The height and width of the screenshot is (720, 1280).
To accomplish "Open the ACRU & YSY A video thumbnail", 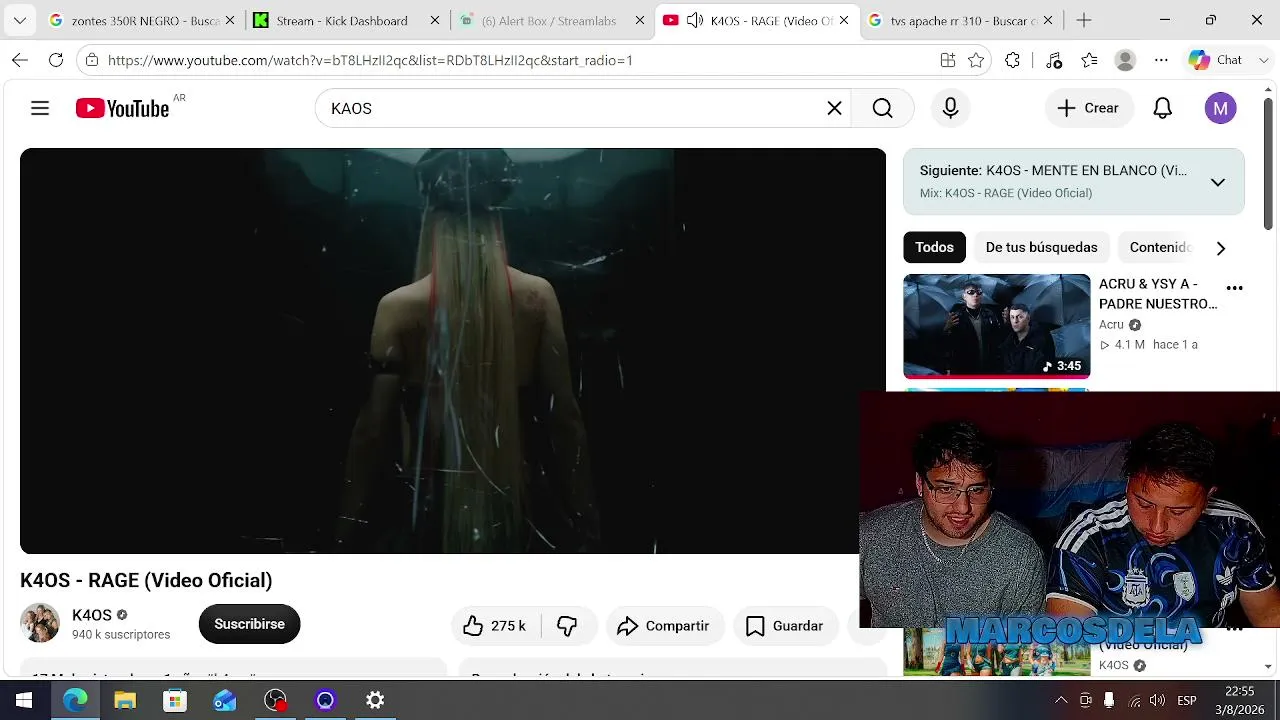I will tap(996, 326).
